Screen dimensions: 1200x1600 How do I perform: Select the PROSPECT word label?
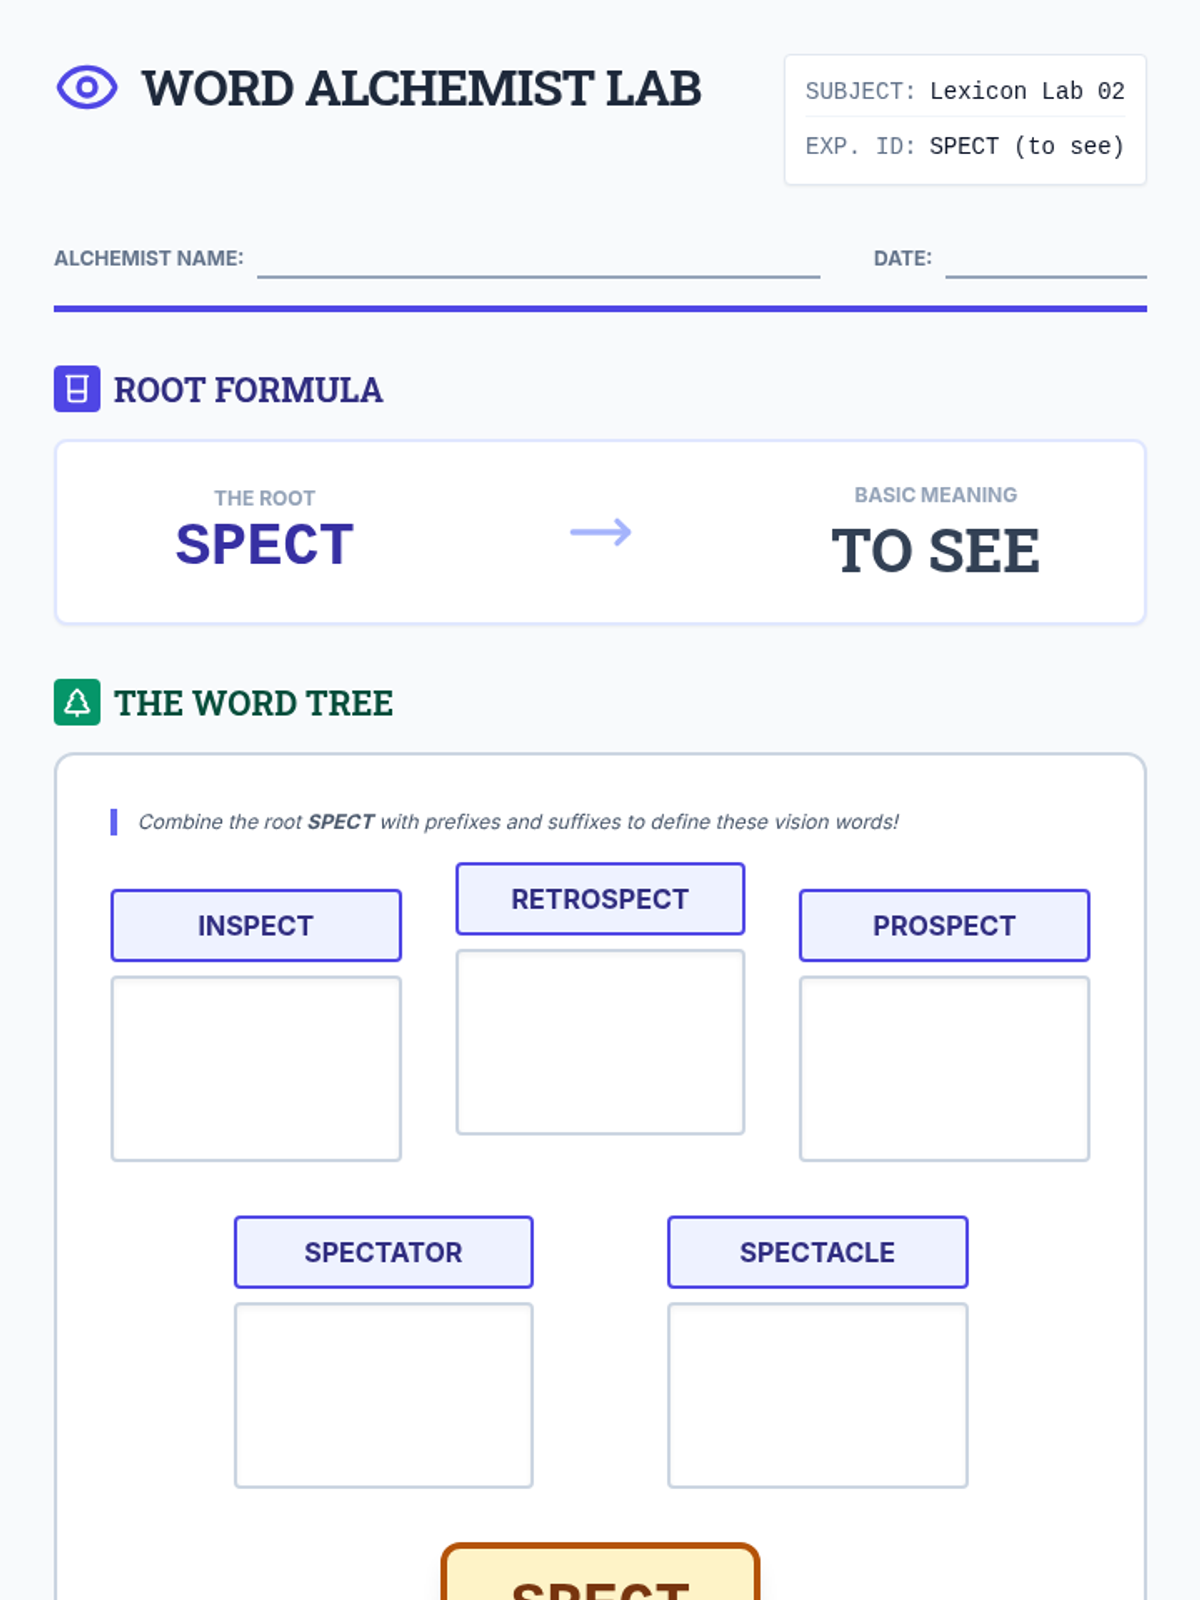(944, 926)
